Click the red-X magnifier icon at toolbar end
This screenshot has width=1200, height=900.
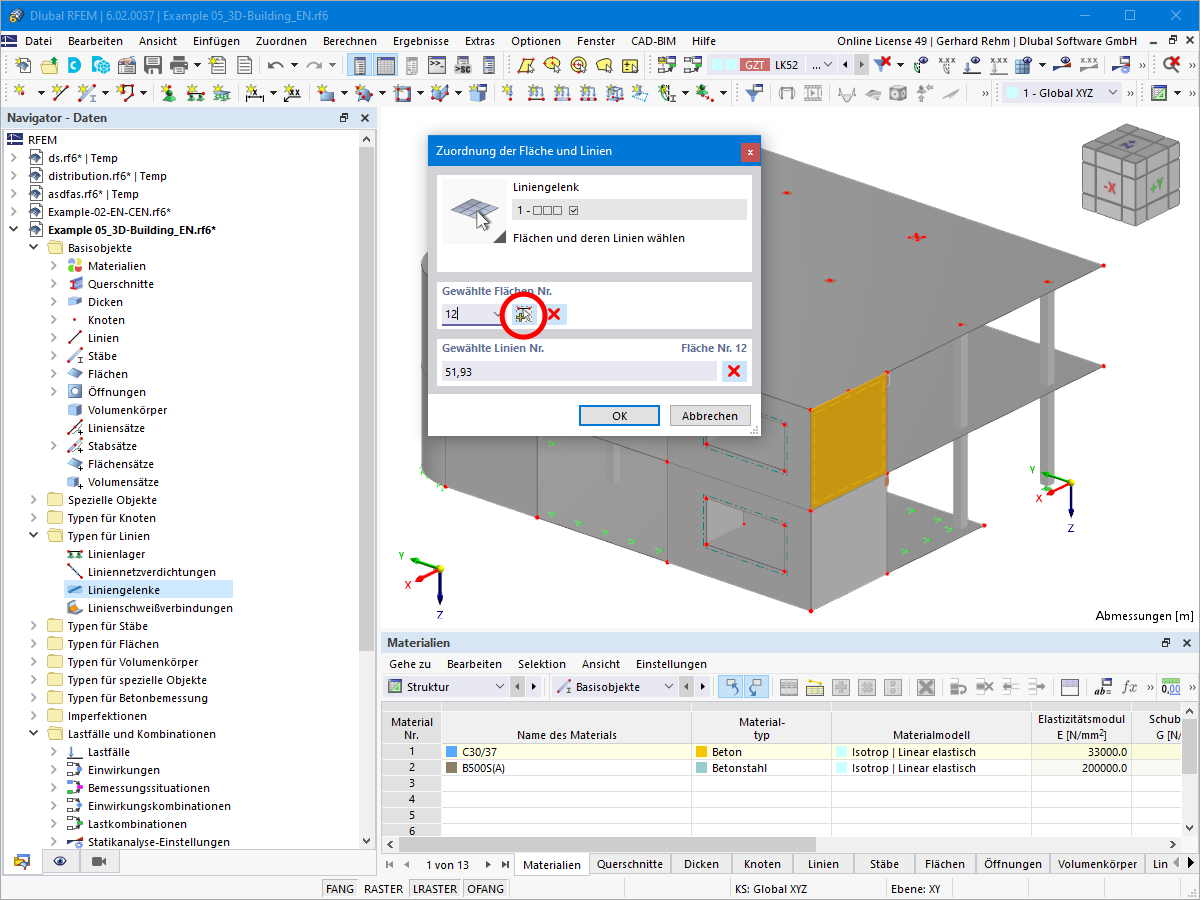(x=1172, y=65)
